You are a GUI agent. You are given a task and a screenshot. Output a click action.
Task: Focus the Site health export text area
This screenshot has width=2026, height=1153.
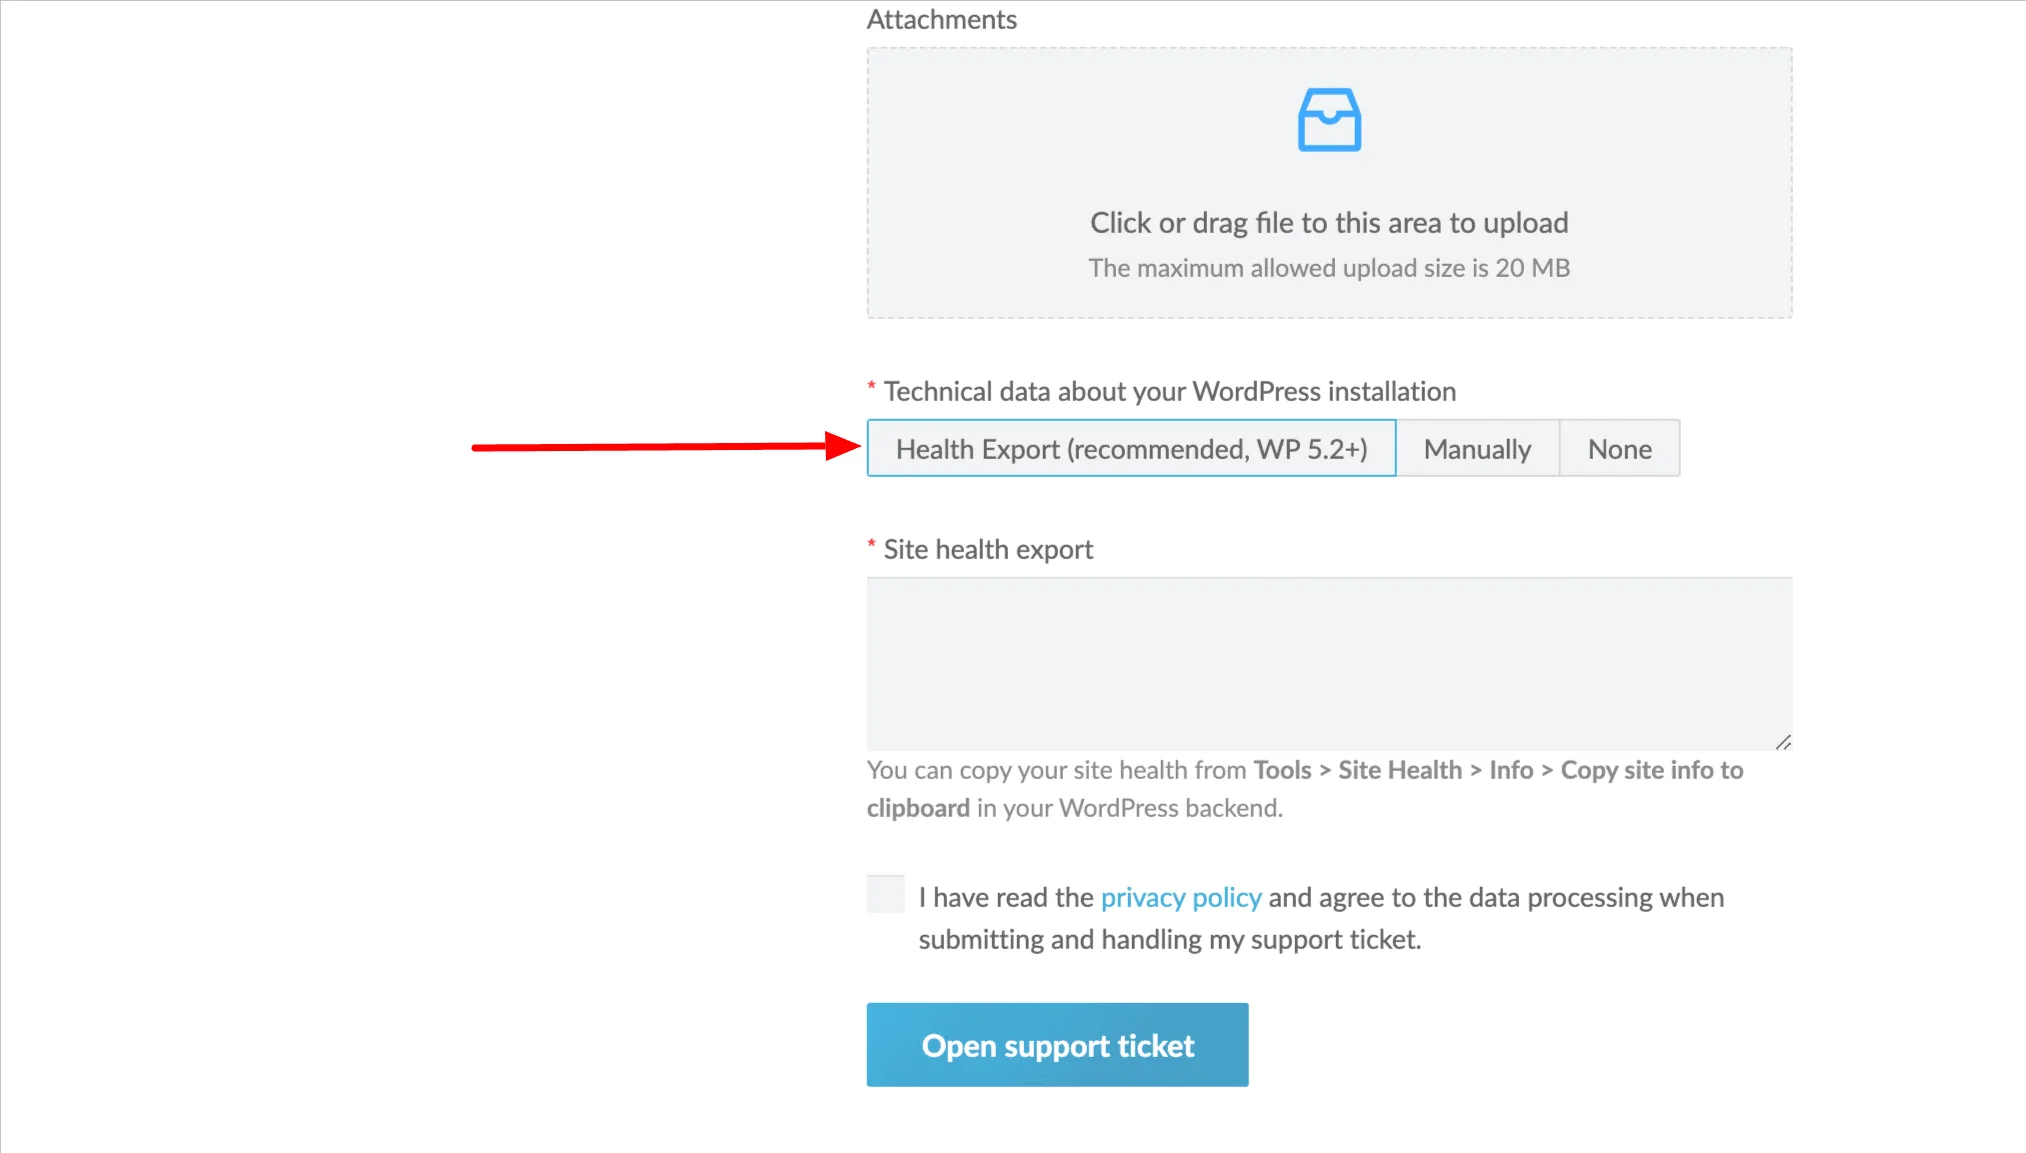1329,663
